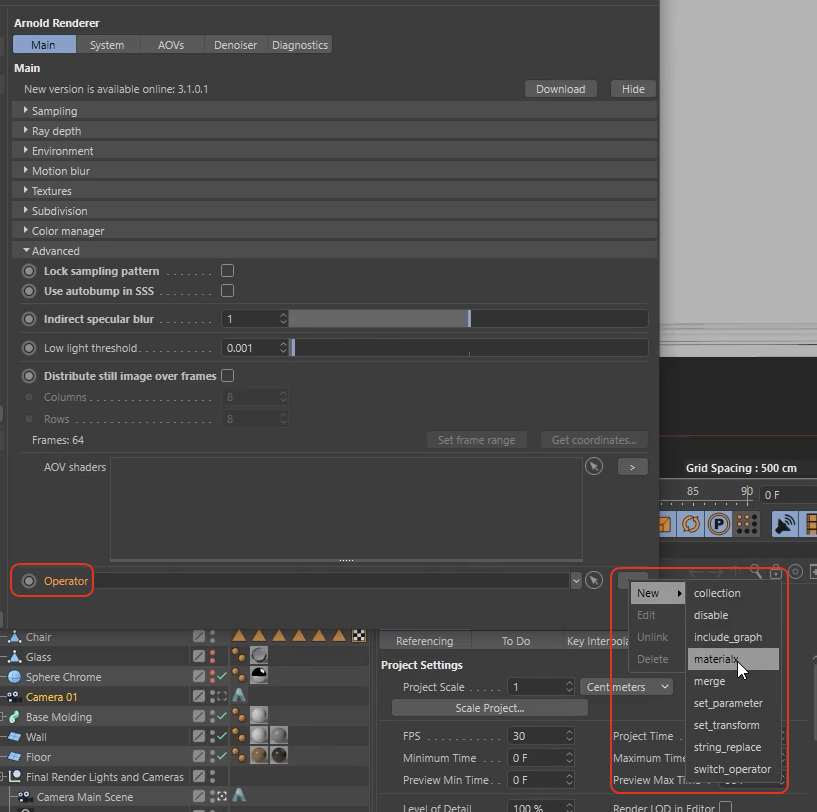Click the Final Render Lights and Cameras null icon
Viewport: 817px width, 812px height.
point(15,777)
